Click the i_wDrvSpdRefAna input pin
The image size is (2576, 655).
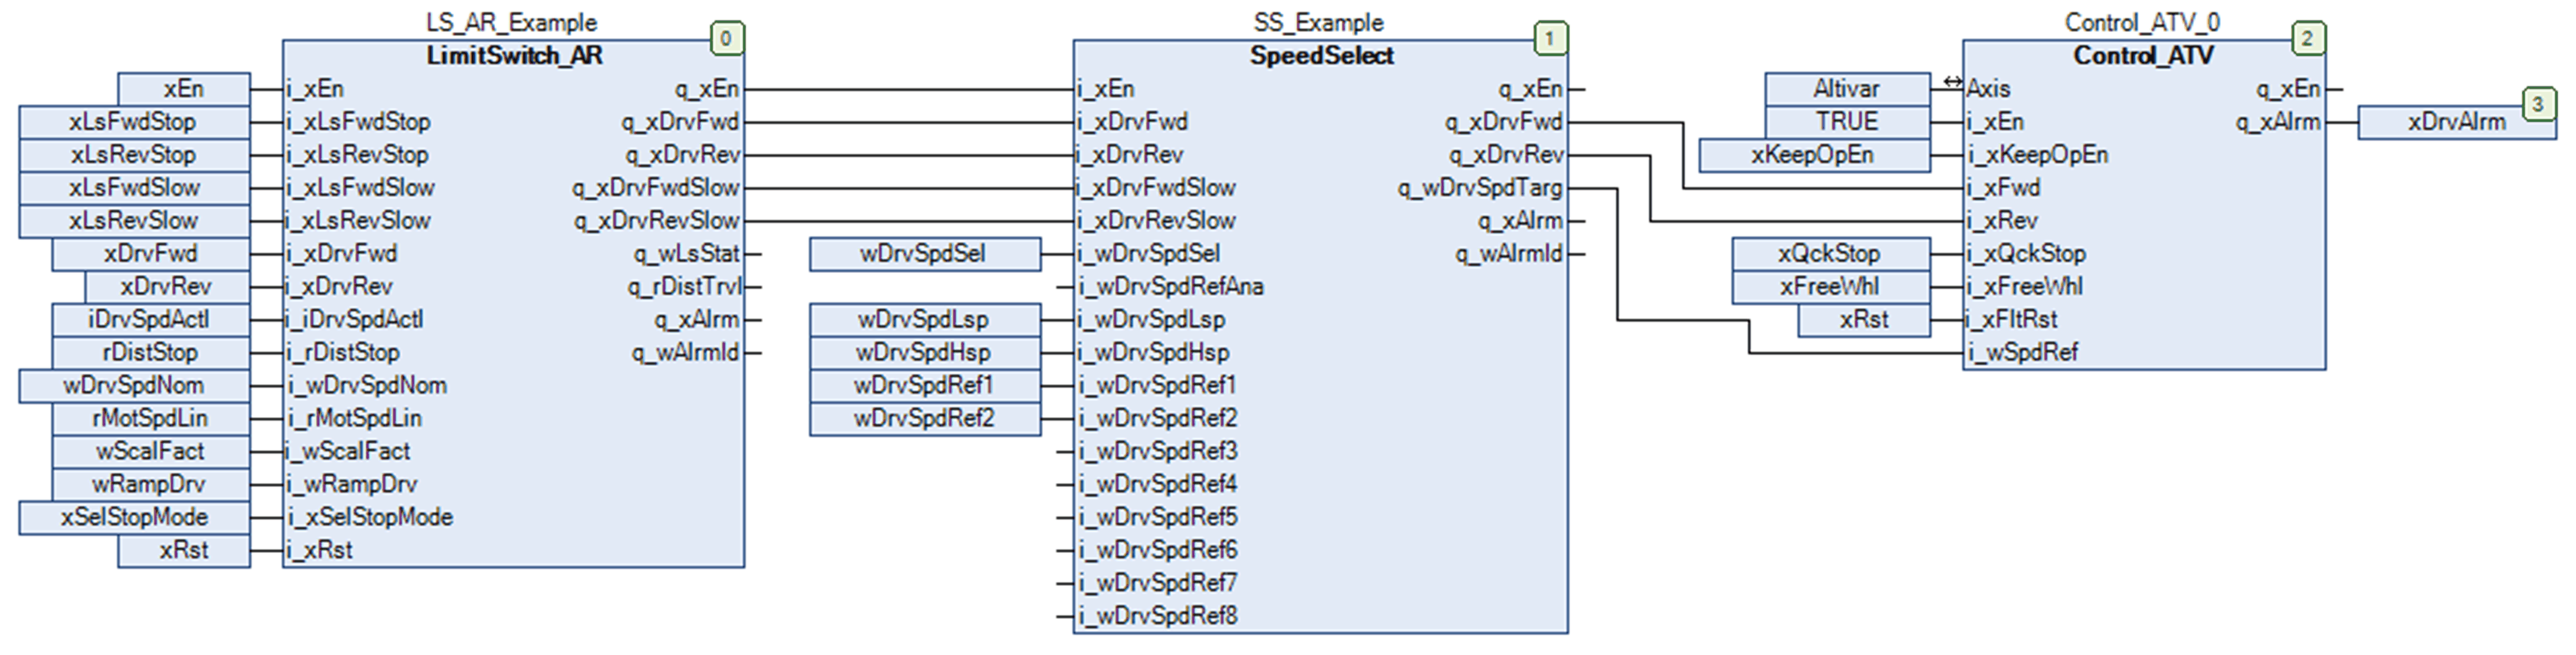1171,287
